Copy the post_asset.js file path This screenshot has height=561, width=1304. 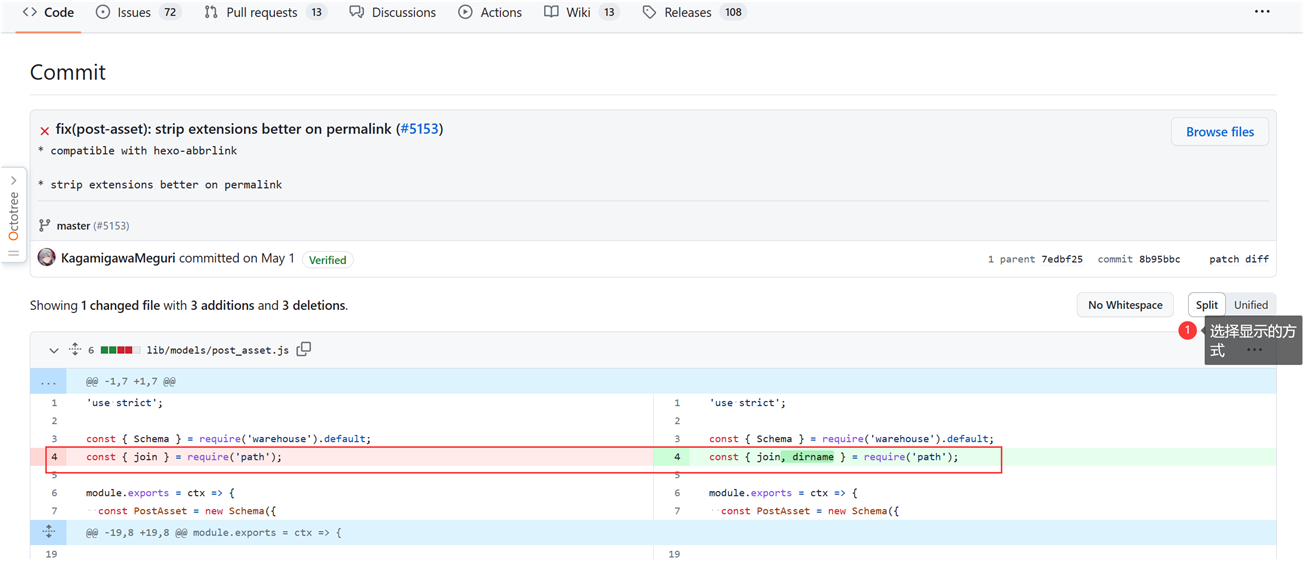[x=304, y=349]
